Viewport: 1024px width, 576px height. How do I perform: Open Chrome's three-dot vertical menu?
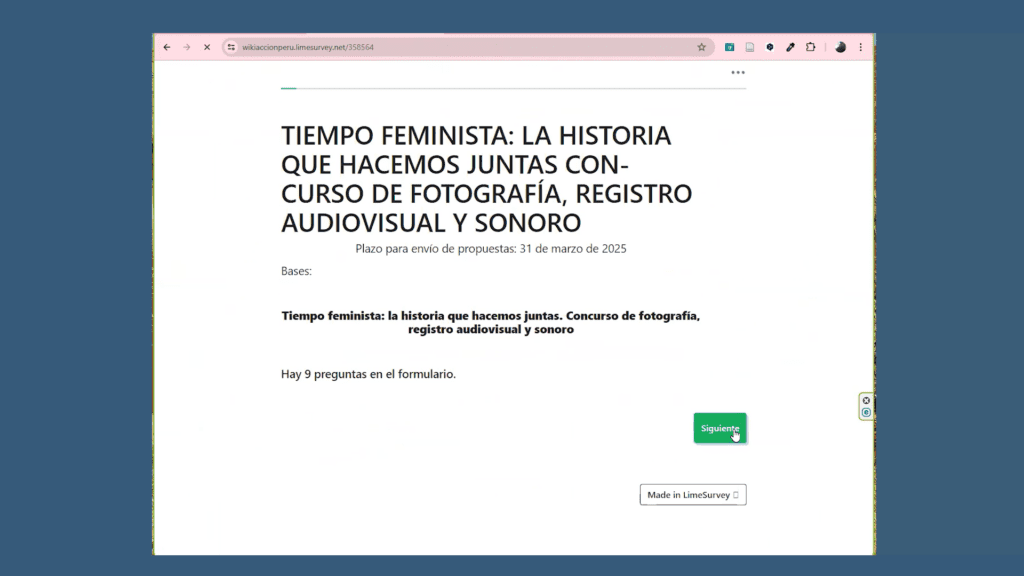click(861, 47)
